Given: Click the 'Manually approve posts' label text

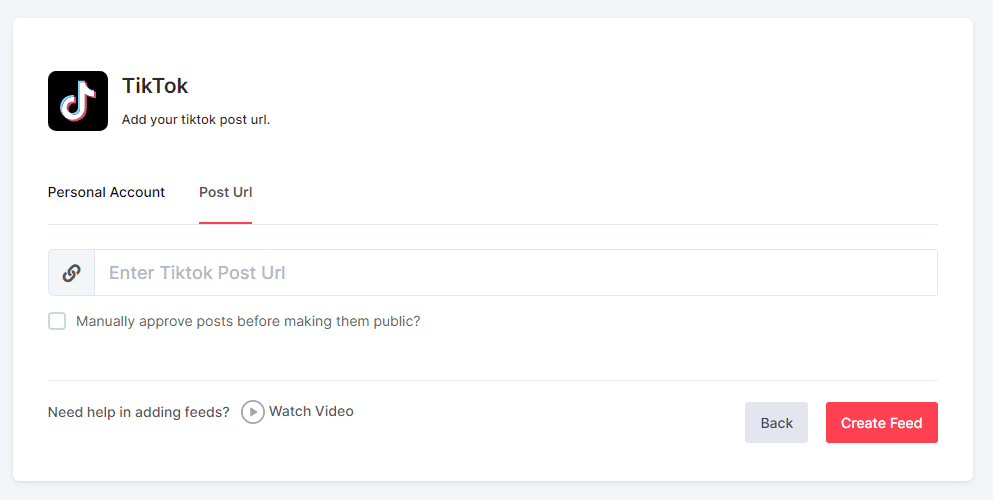Looking at the screenshot, I should [x=248, y=322].
